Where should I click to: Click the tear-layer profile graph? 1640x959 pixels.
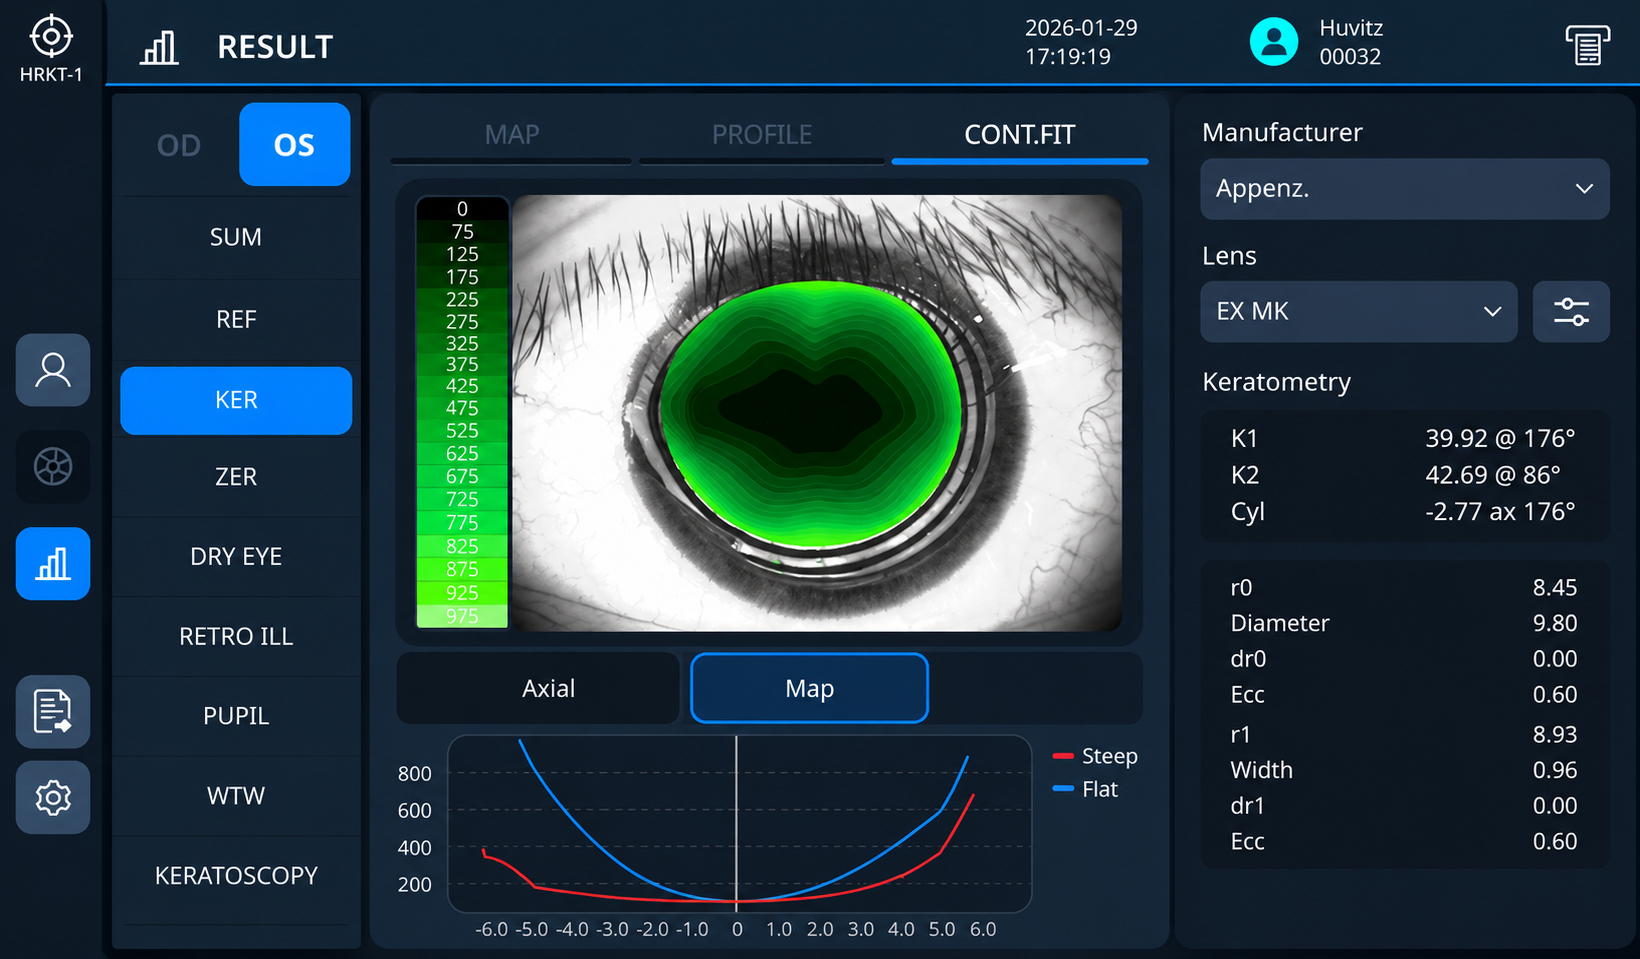pos(740,824)
